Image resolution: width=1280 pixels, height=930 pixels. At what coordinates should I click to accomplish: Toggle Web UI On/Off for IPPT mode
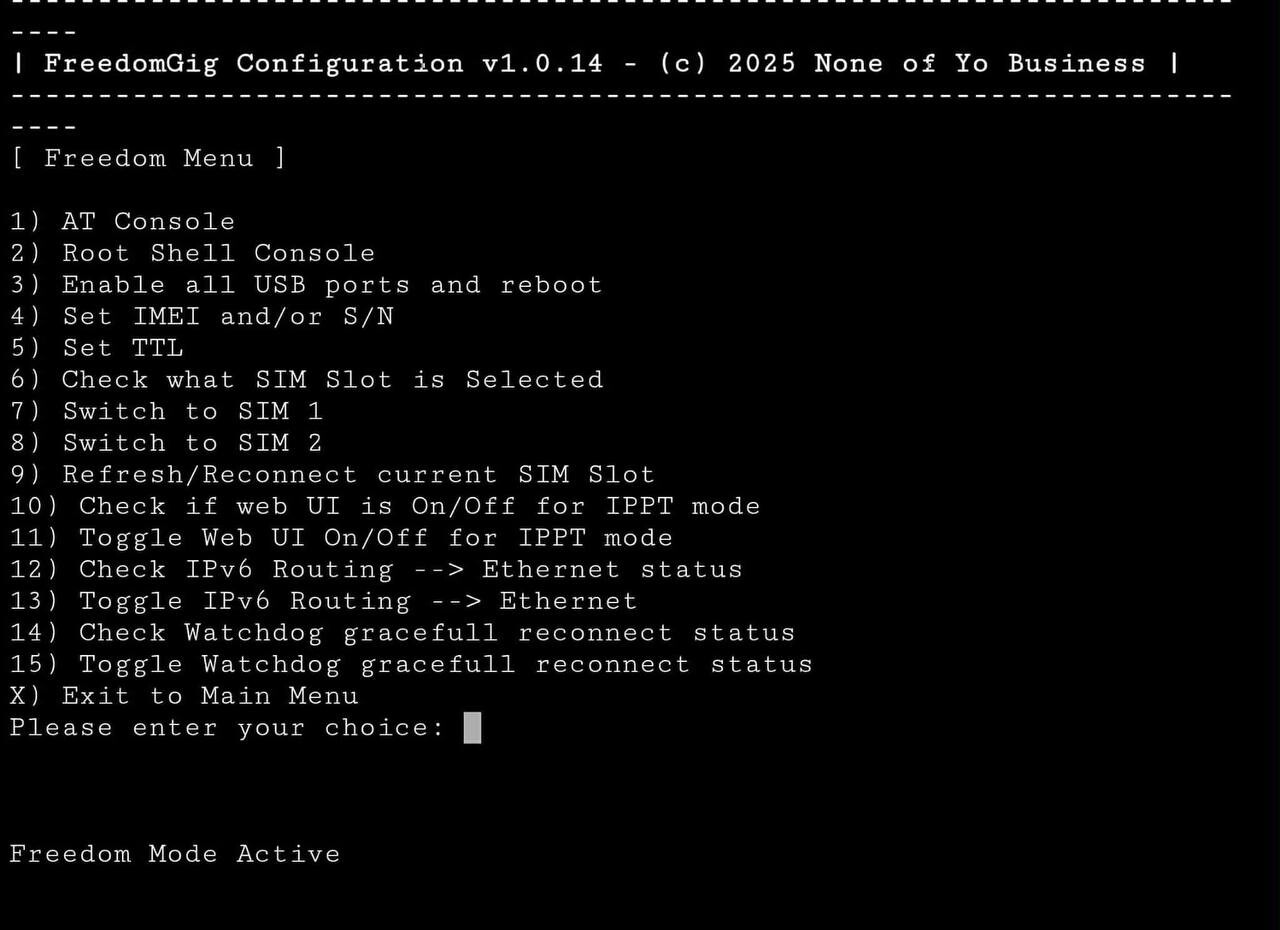coord(341,538)
